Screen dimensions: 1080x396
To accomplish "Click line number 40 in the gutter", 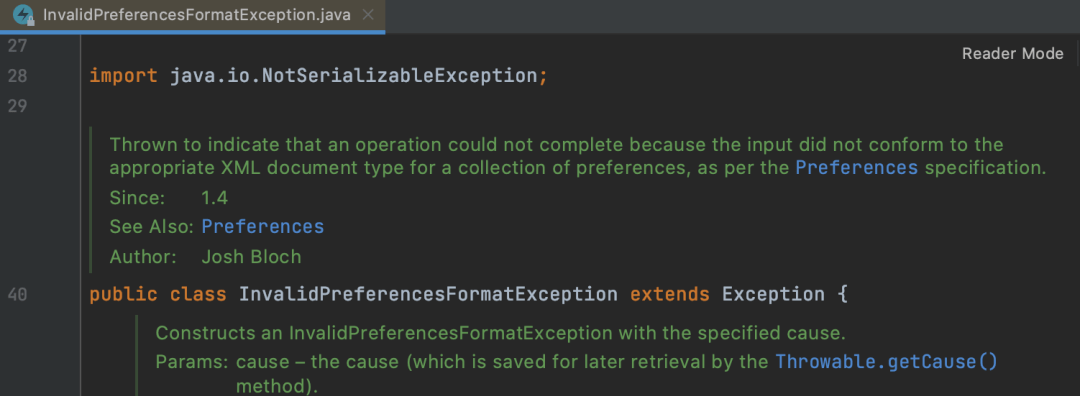I will (x=17, y=295).
